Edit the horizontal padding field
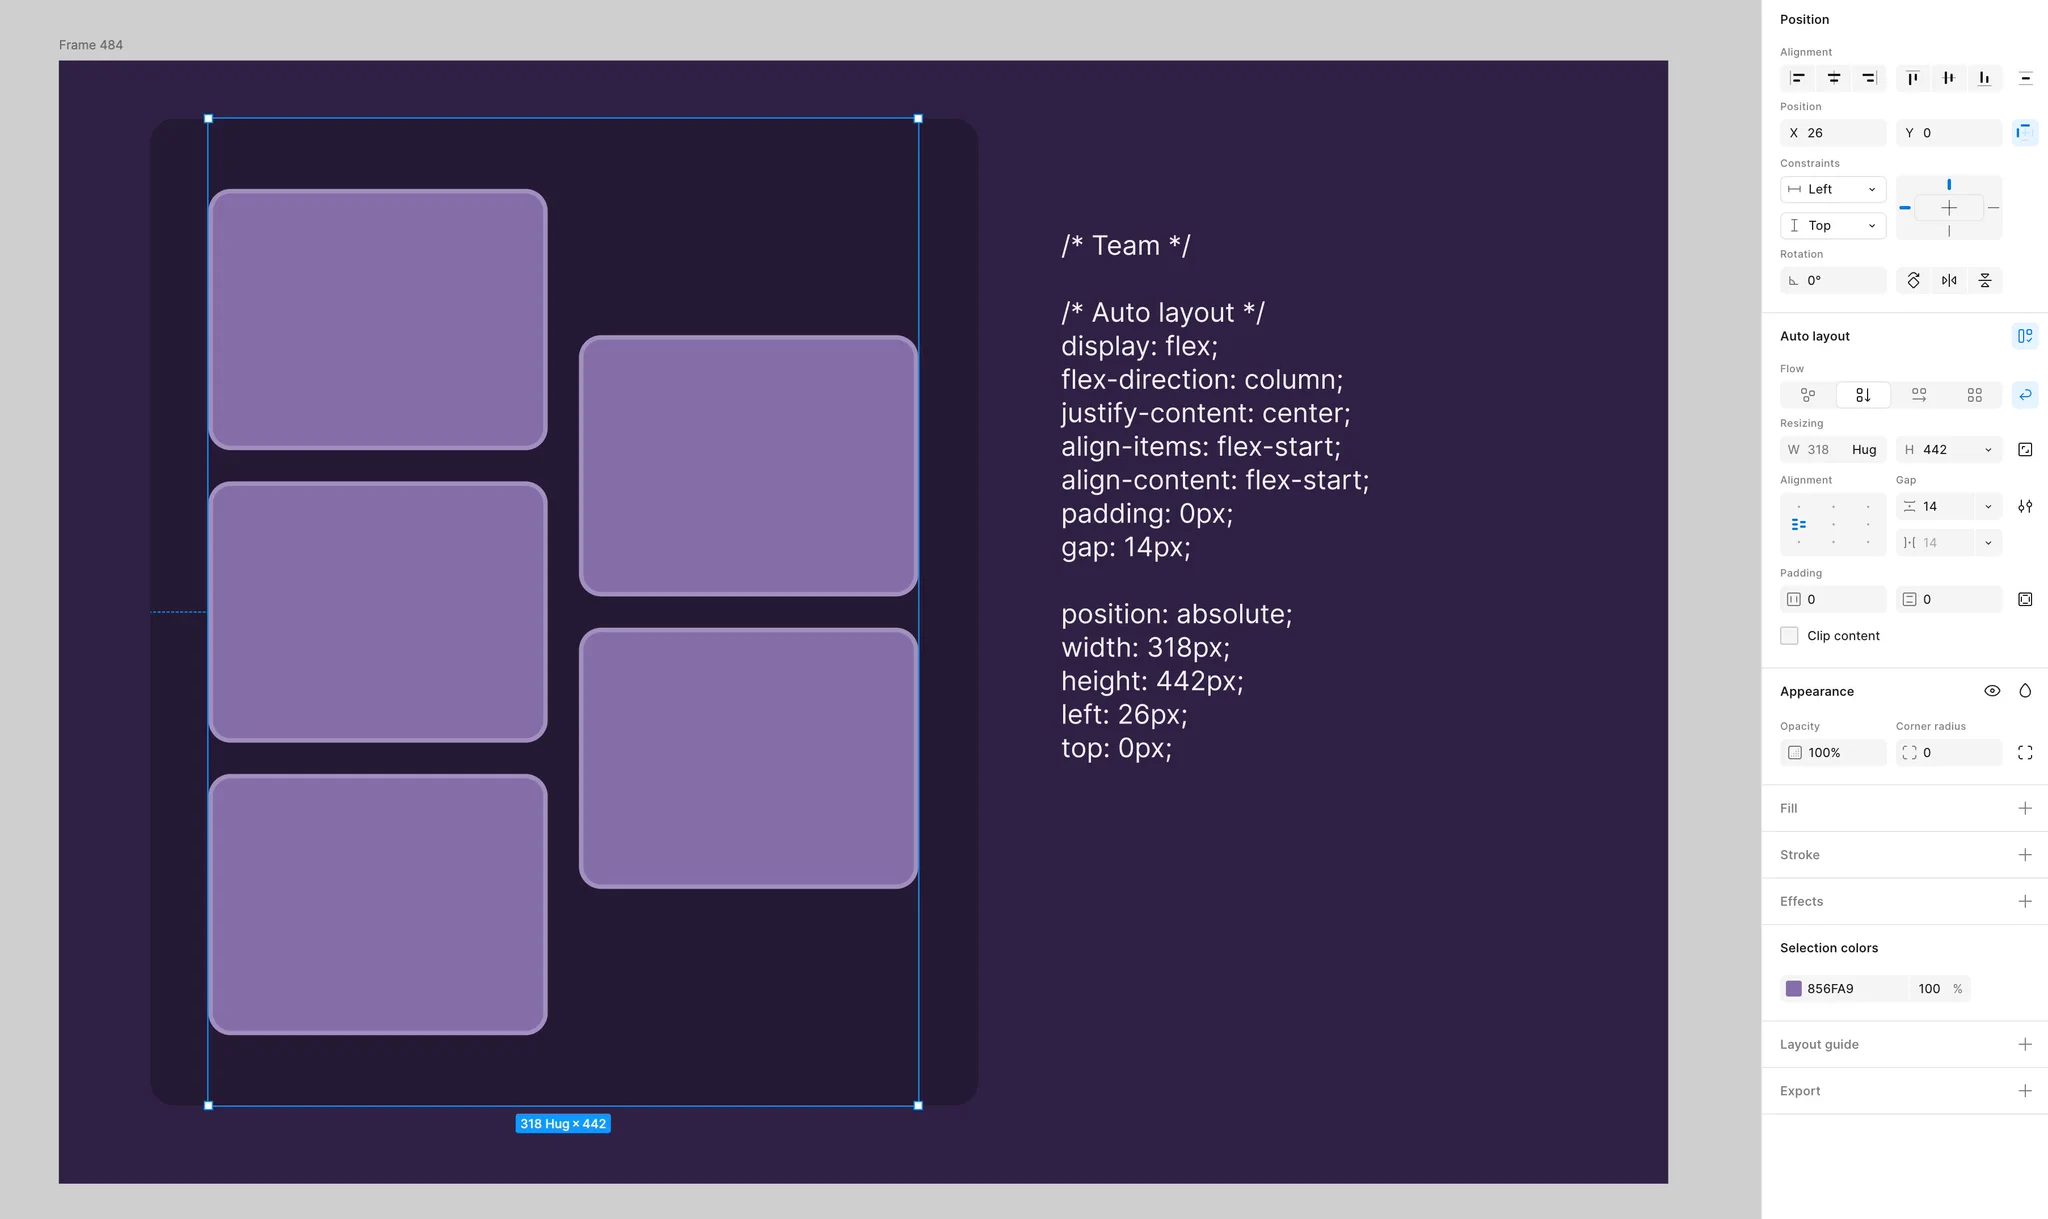 1833,600
